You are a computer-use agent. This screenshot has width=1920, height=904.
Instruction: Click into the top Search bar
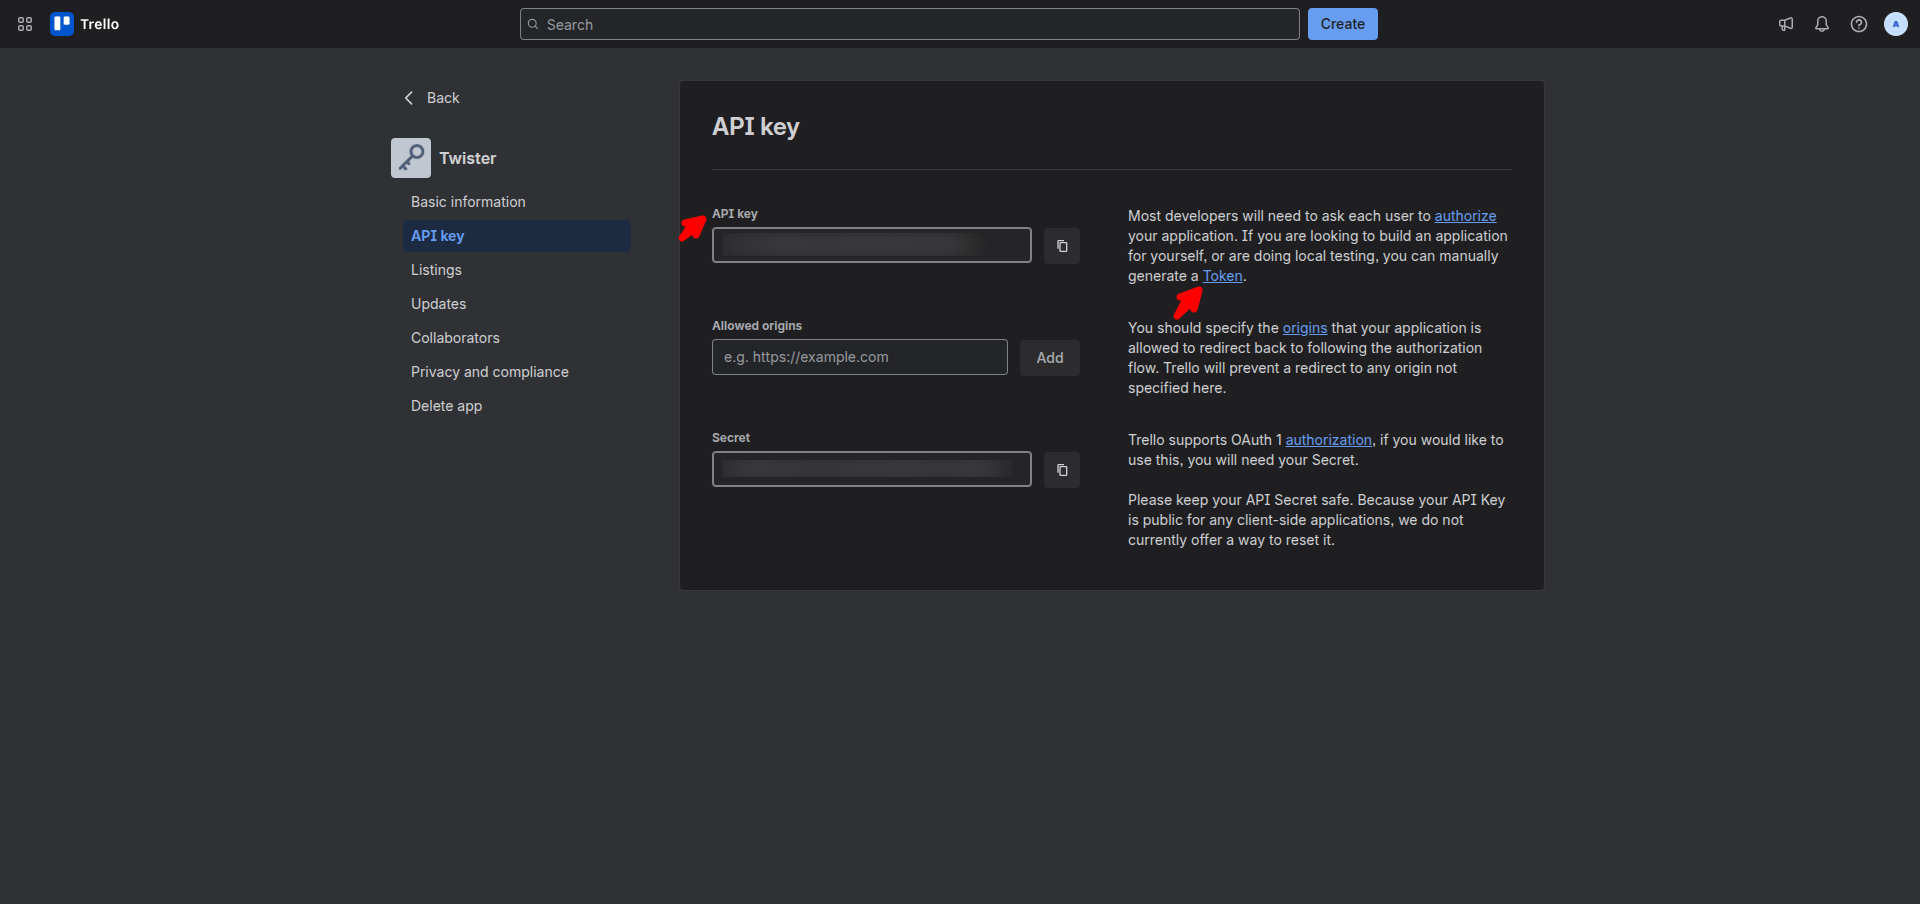coord(909,24)
